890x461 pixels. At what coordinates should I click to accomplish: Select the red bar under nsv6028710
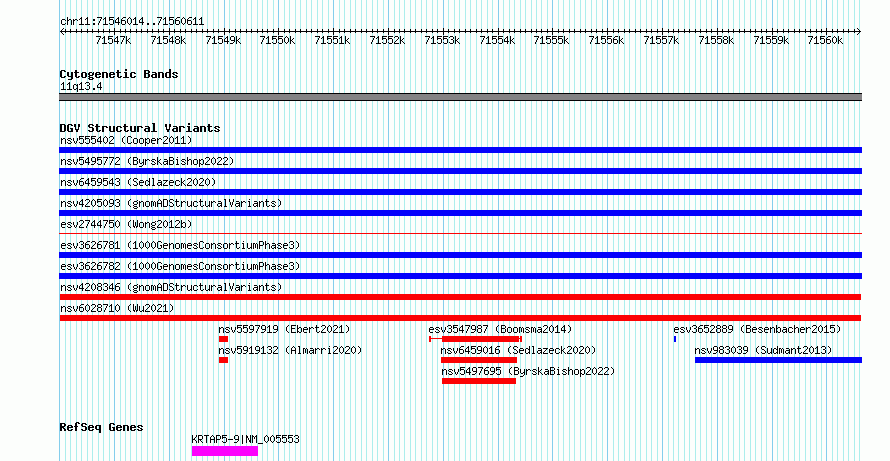click(x=460, y=318)
